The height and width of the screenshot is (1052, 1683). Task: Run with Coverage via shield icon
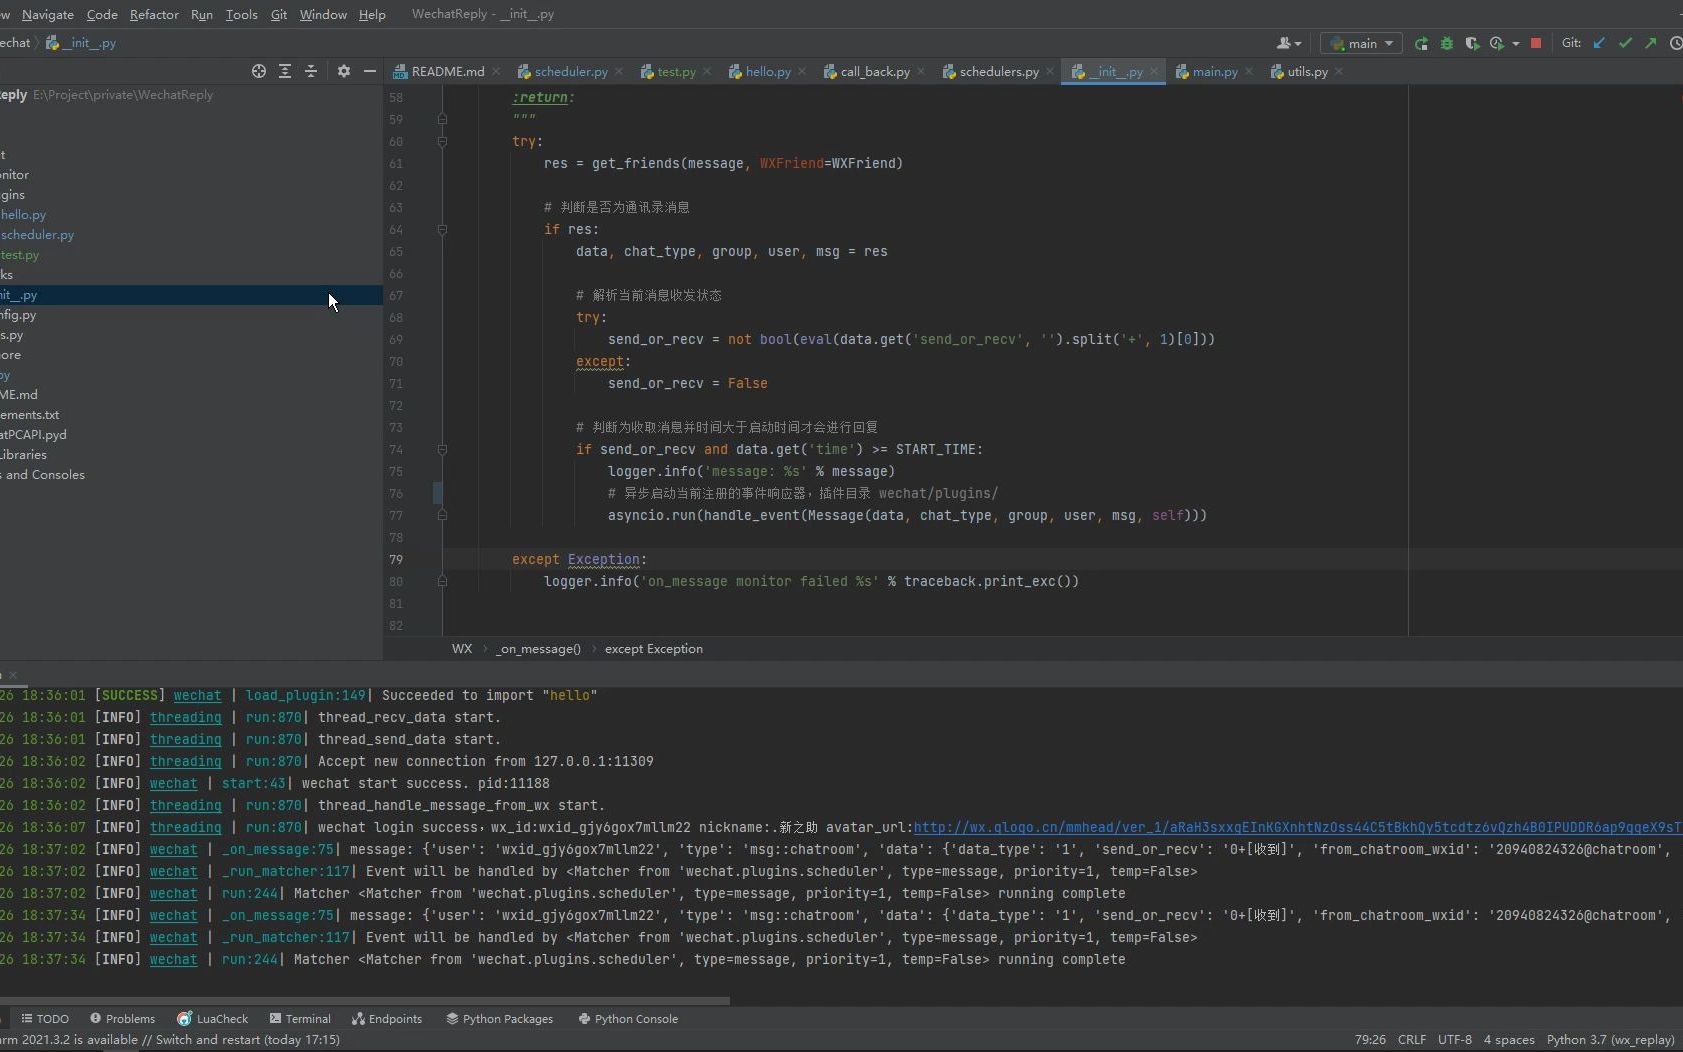pos(1471,43)
